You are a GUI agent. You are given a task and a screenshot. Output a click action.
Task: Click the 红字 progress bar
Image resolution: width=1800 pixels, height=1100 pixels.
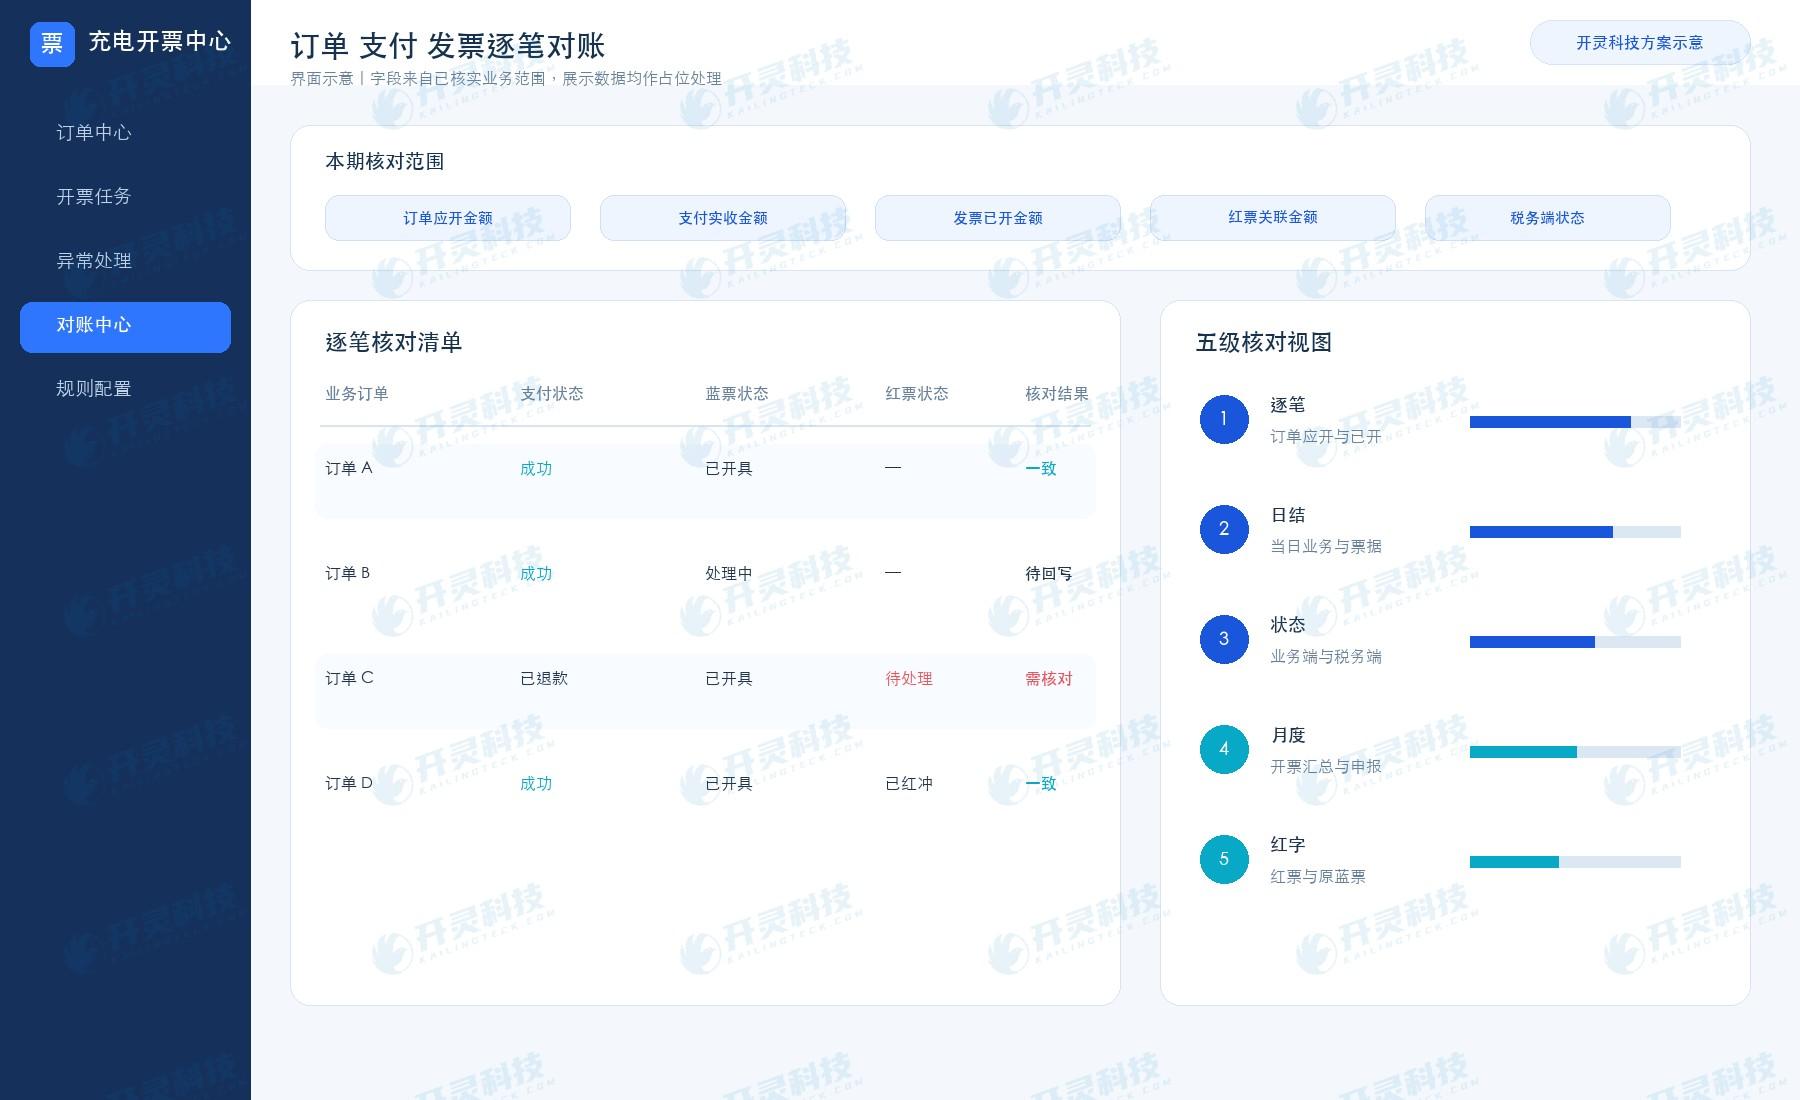click(x=1575, y=862)
